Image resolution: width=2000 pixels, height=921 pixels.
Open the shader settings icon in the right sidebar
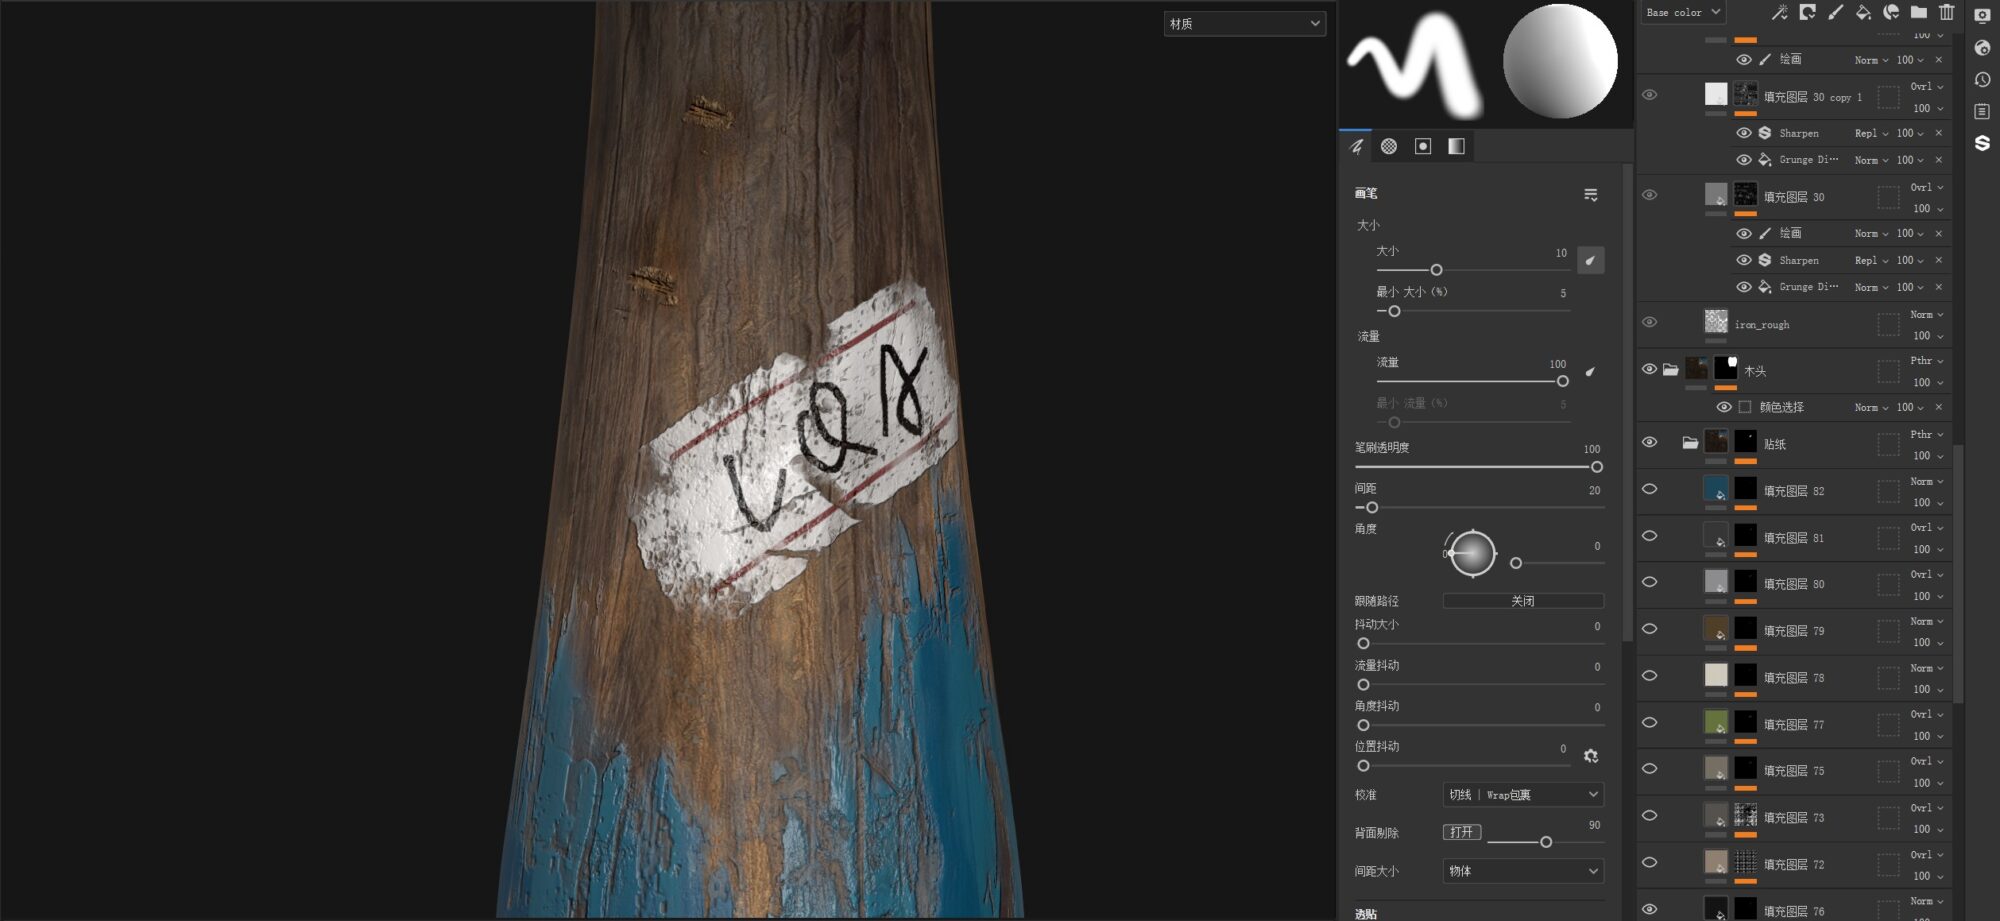1982,48
